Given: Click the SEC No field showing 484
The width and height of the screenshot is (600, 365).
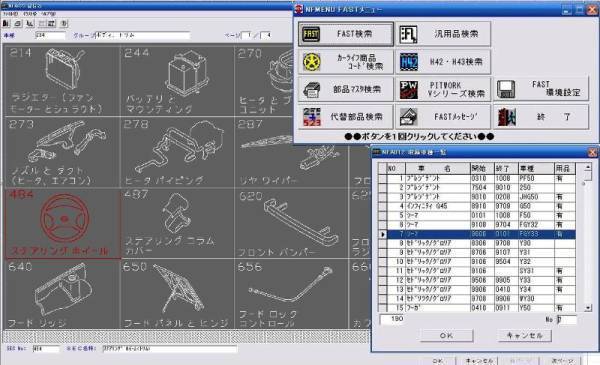Looking at the screenshot, I should point(46,349).
